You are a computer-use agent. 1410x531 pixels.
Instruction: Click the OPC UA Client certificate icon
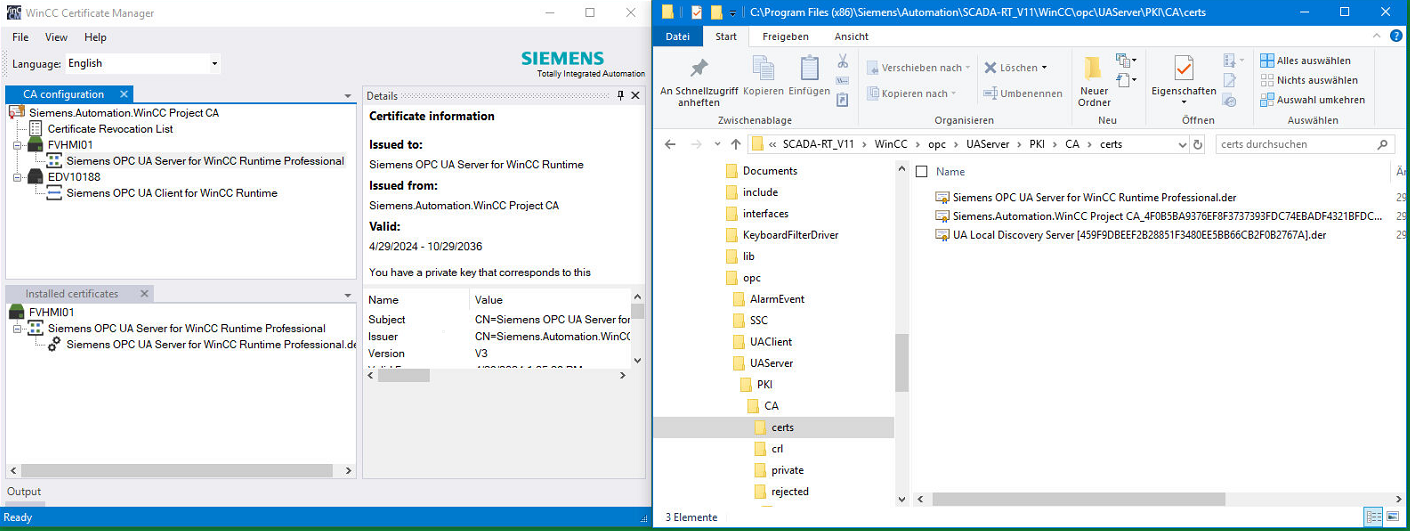coord(55,193)
